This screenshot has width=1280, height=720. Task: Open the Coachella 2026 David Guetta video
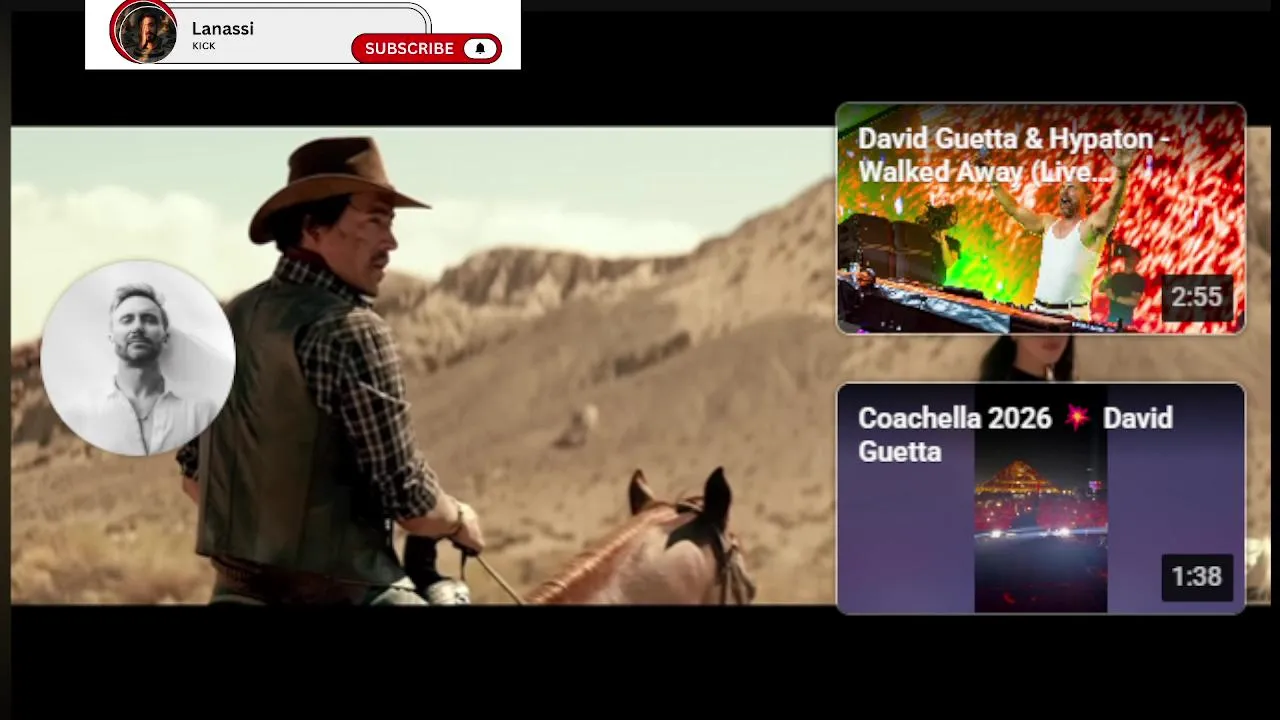coord(1041,498)
